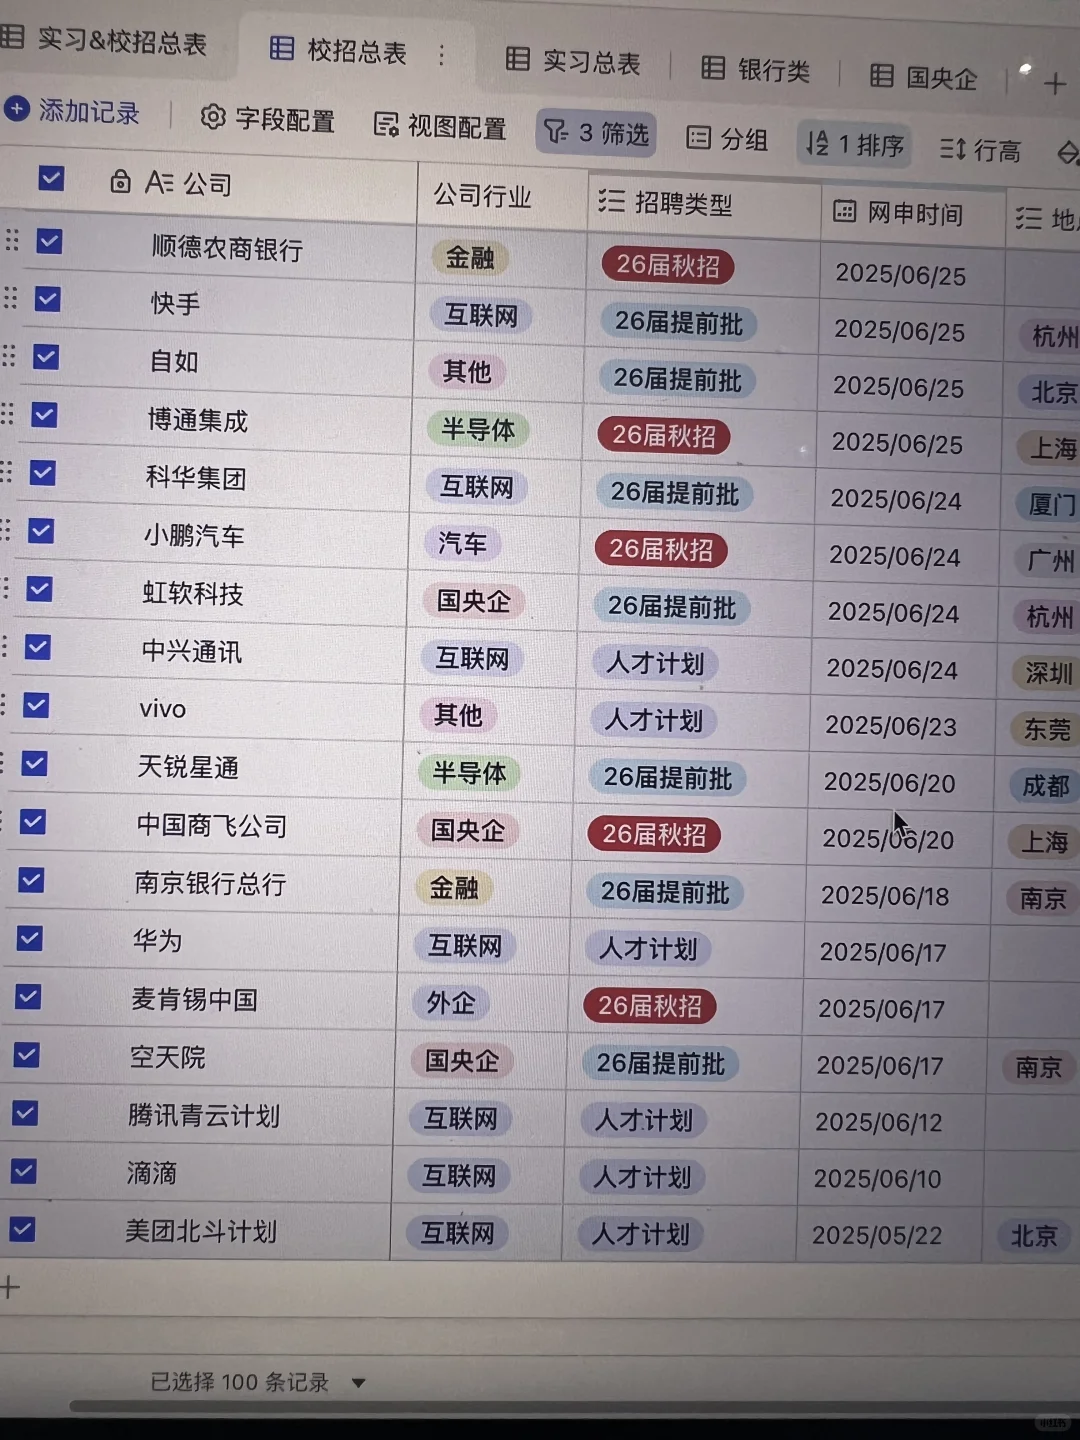Uncheck the 博通集成 row checkbox

(x=44, y=414)
